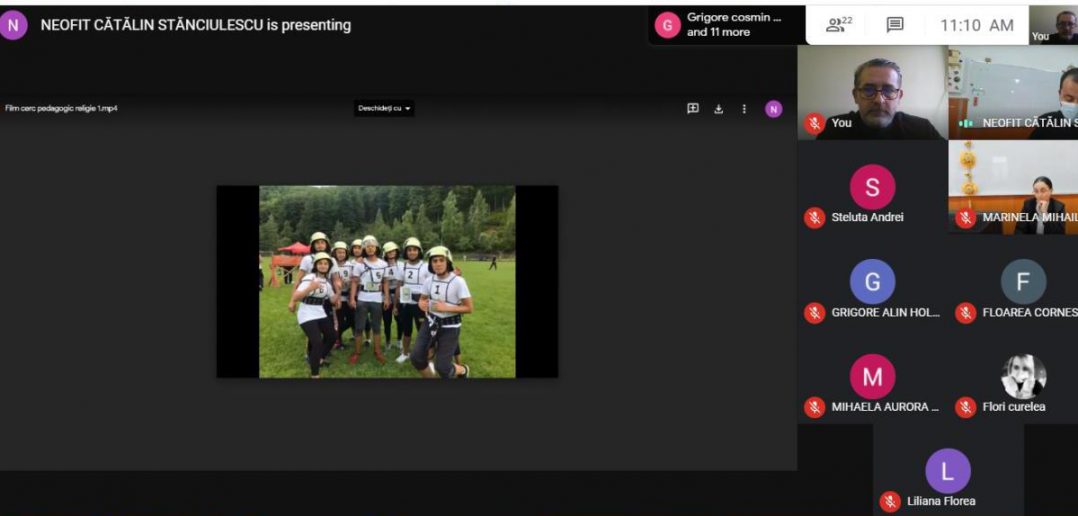
Task: Select the GRIGORE ALIN participant tile
Action: click(x=872, y=288)
